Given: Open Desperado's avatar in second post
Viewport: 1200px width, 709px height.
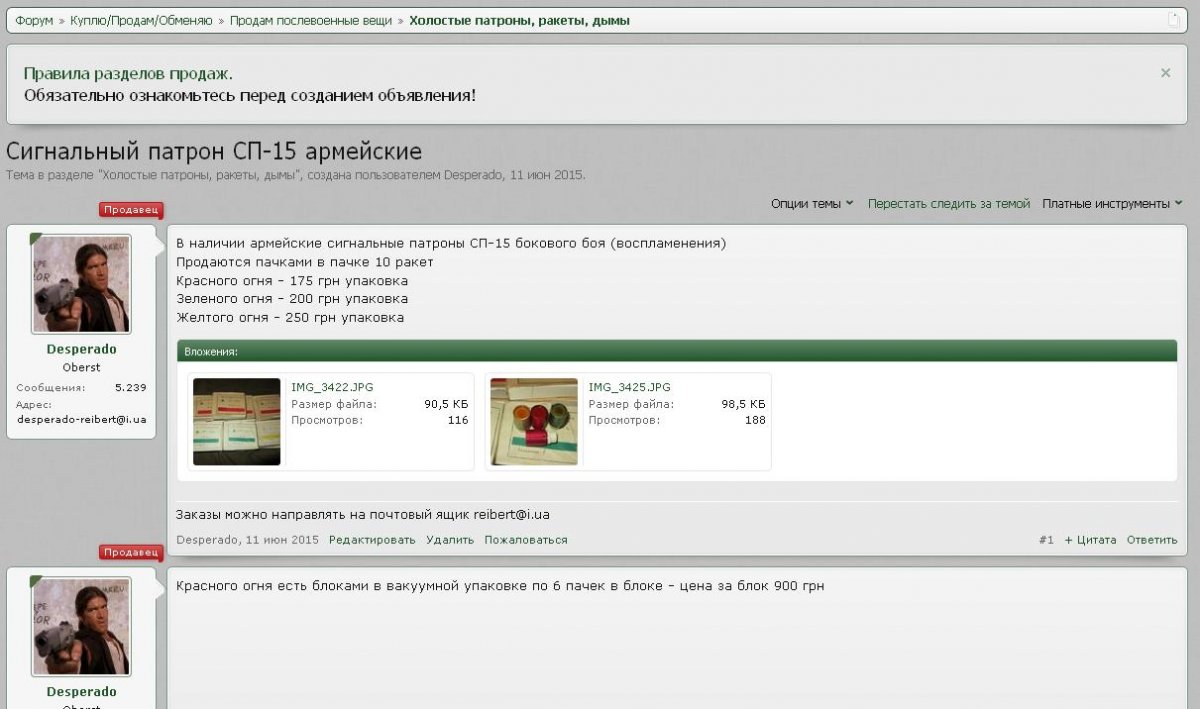Looking at the screenshot, I should (x=81, y=626).
